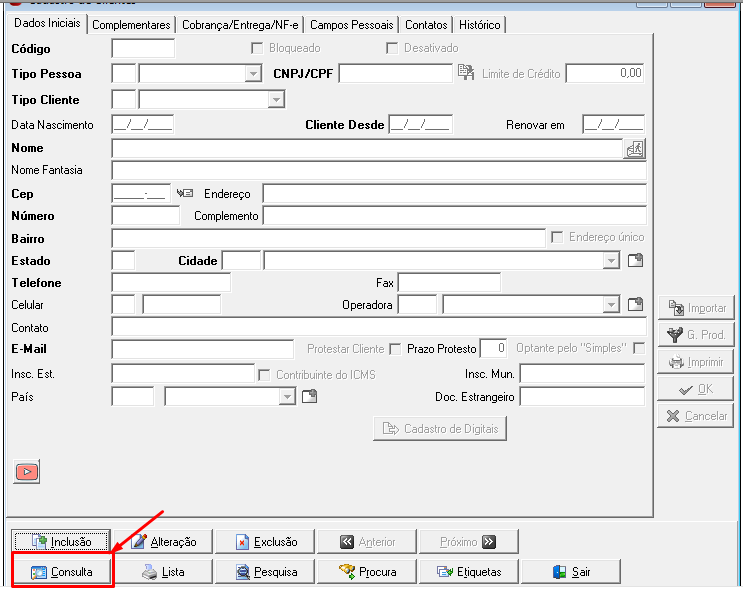Click the Fax input field

tap(449, 282)
